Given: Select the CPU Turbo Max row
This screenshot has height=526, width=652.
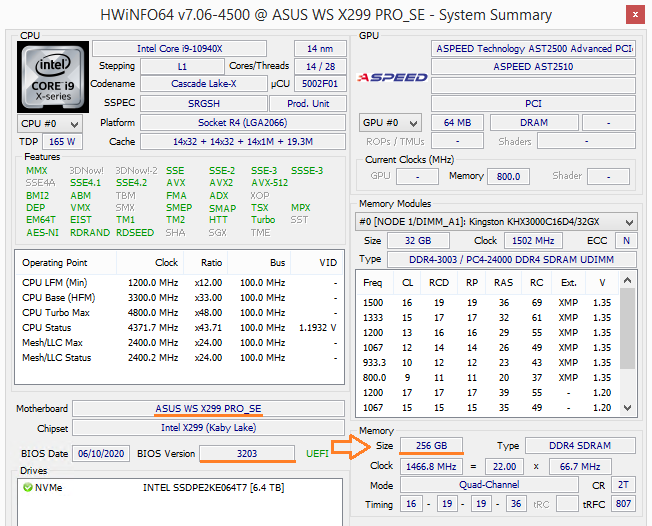Looking at the screenshot, I should (179, 313).
